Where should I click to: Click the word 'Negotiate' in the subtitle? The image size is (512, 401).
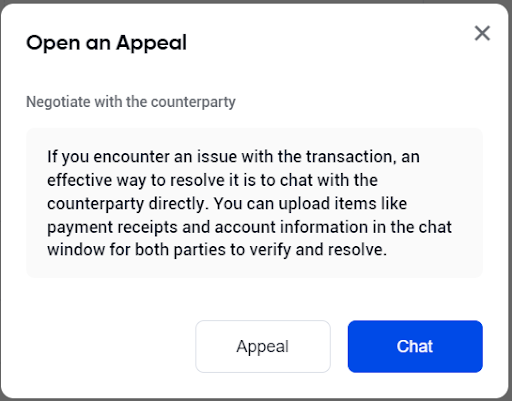(58, 102)
